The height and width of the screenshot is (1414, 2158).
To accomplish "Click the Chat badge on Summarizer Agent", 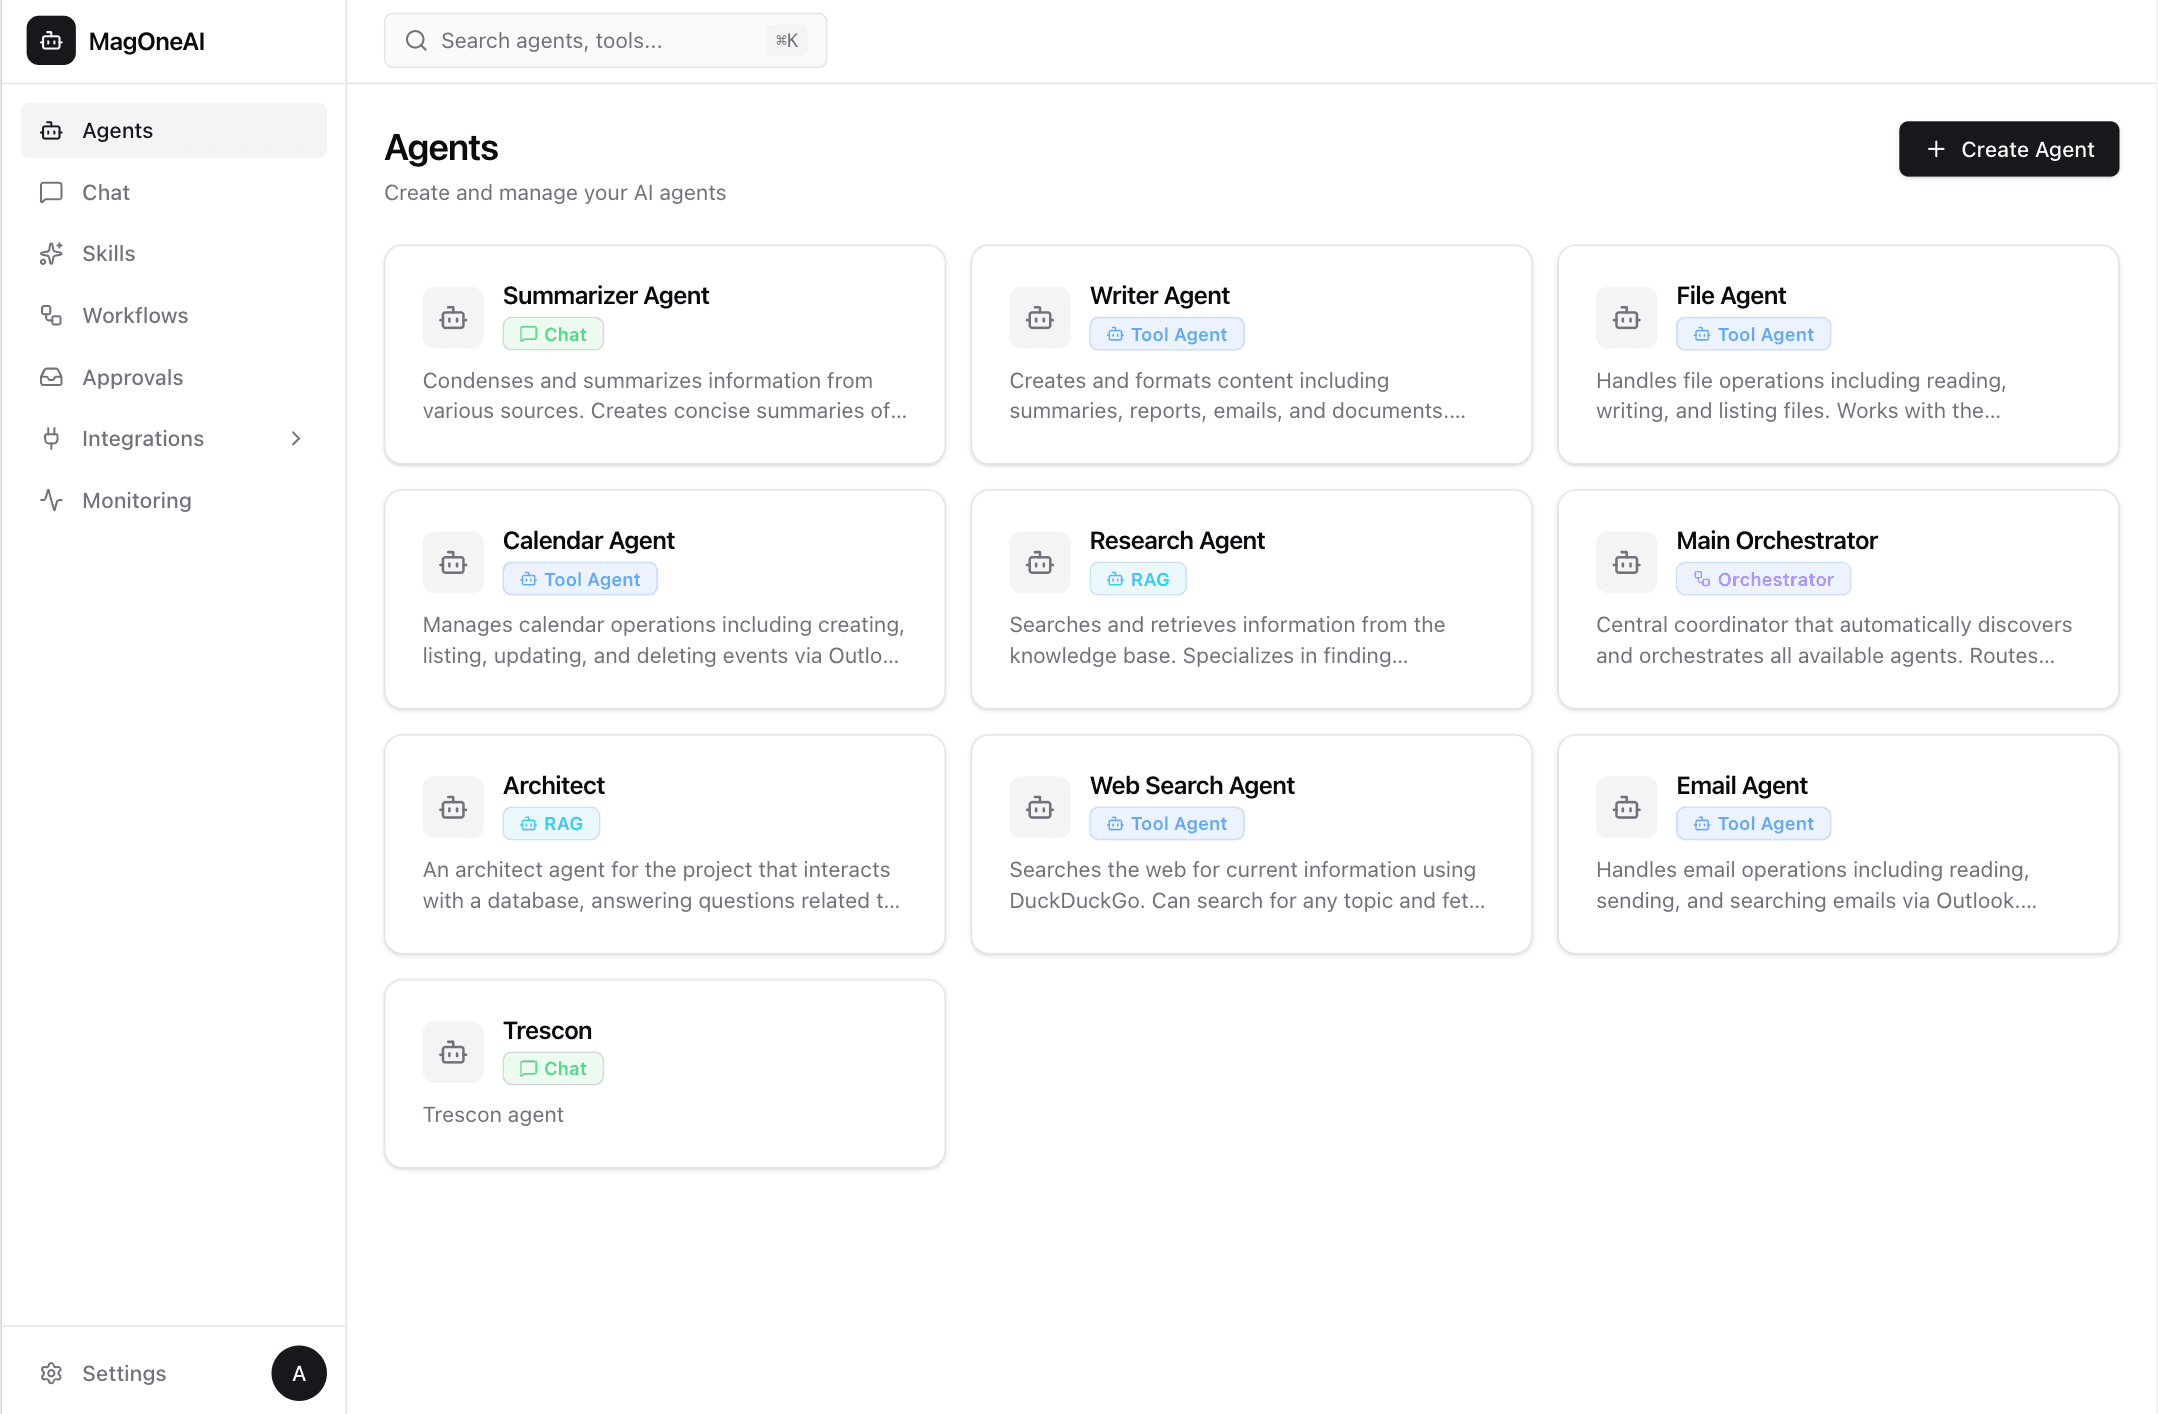I will (x=553, y=334).
